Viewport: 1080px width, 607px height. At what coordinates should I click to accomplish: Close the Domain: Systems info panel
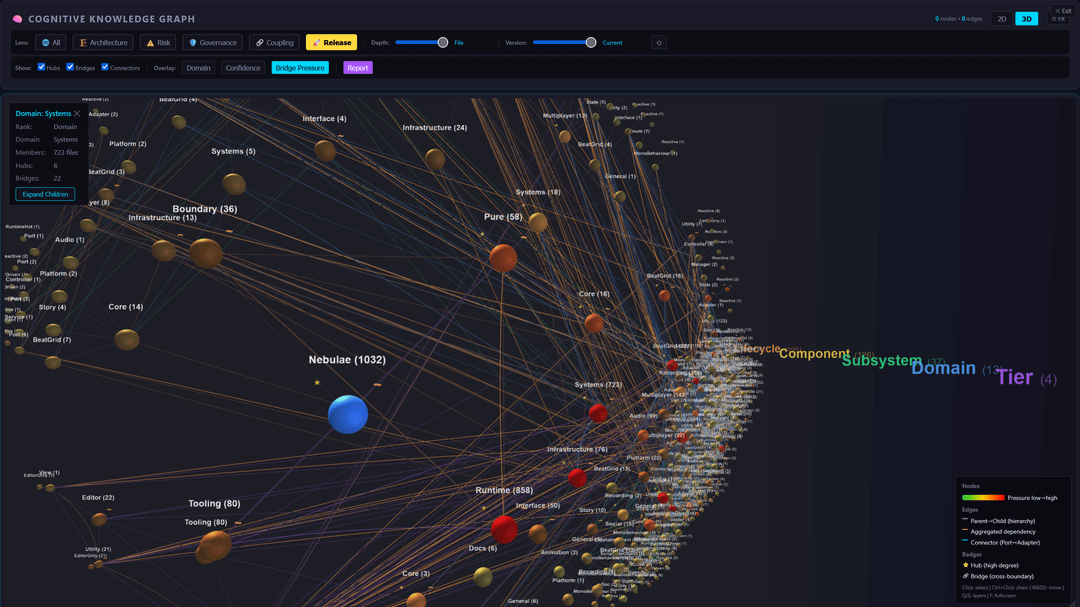(77, 114)
